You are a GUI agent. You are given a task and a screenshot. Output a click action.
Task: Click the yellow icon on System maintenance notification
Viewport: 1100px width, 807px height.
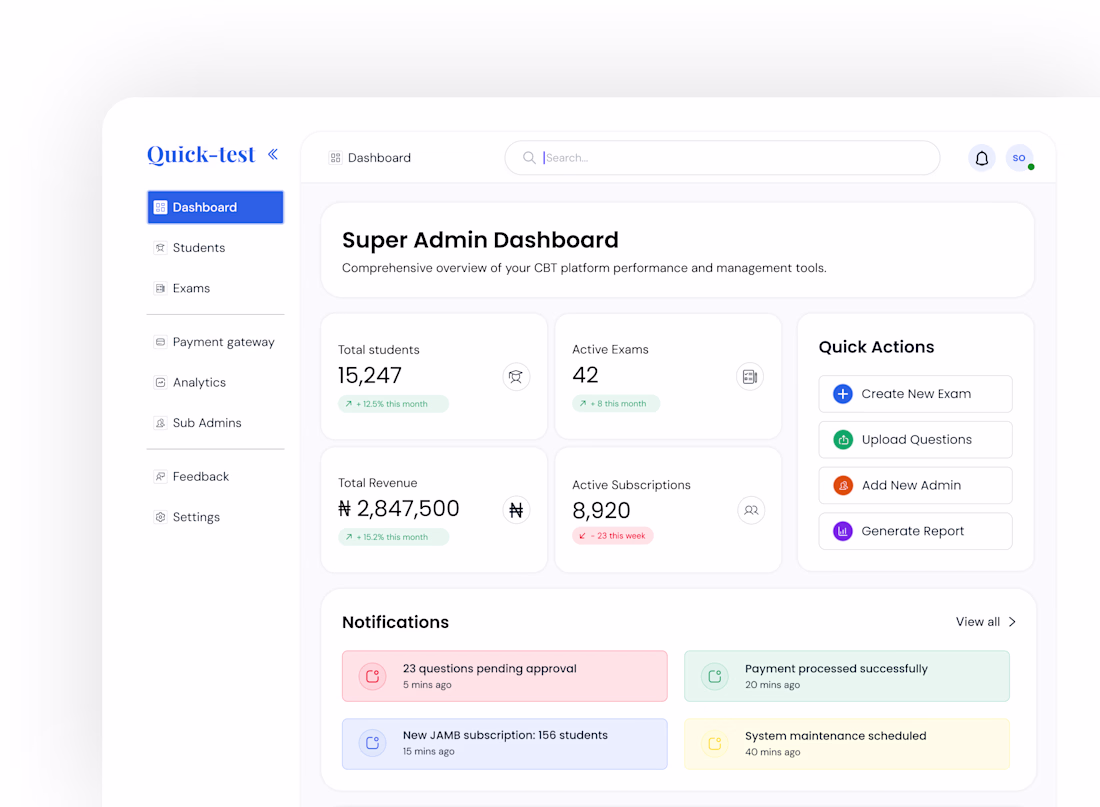715,744
